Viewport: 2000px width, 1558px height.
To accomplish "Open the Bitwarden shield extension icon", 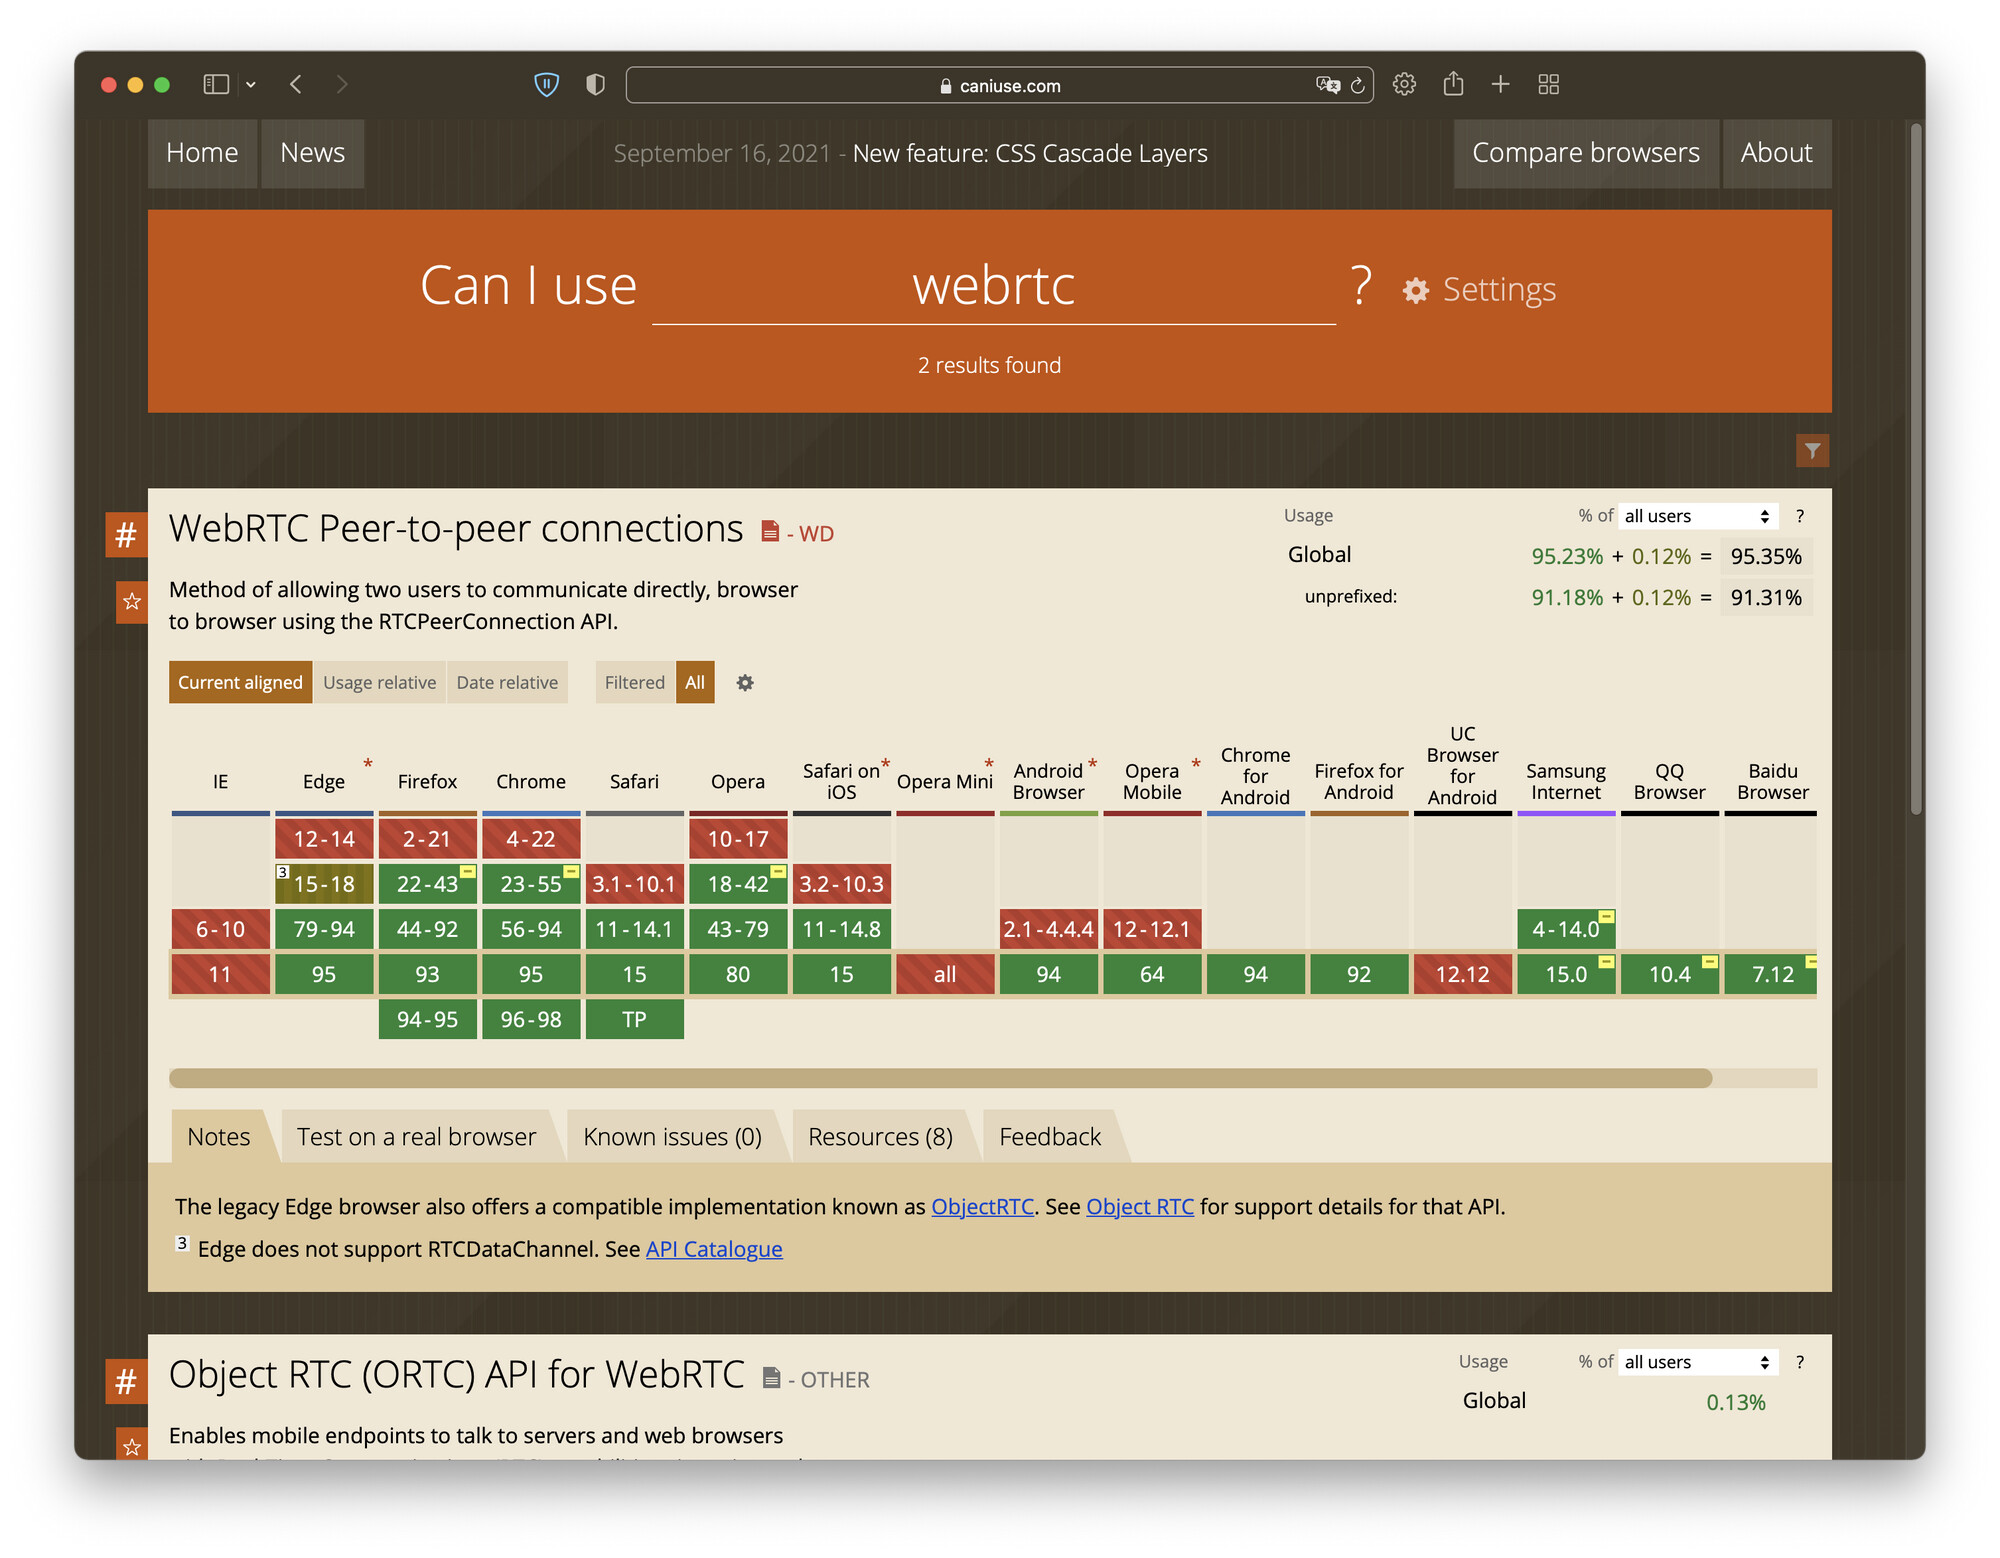I will click(546, 85).
